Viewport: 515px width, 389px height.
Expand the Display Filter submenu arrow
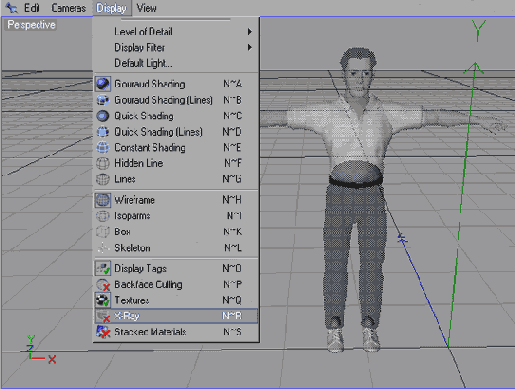250,47
